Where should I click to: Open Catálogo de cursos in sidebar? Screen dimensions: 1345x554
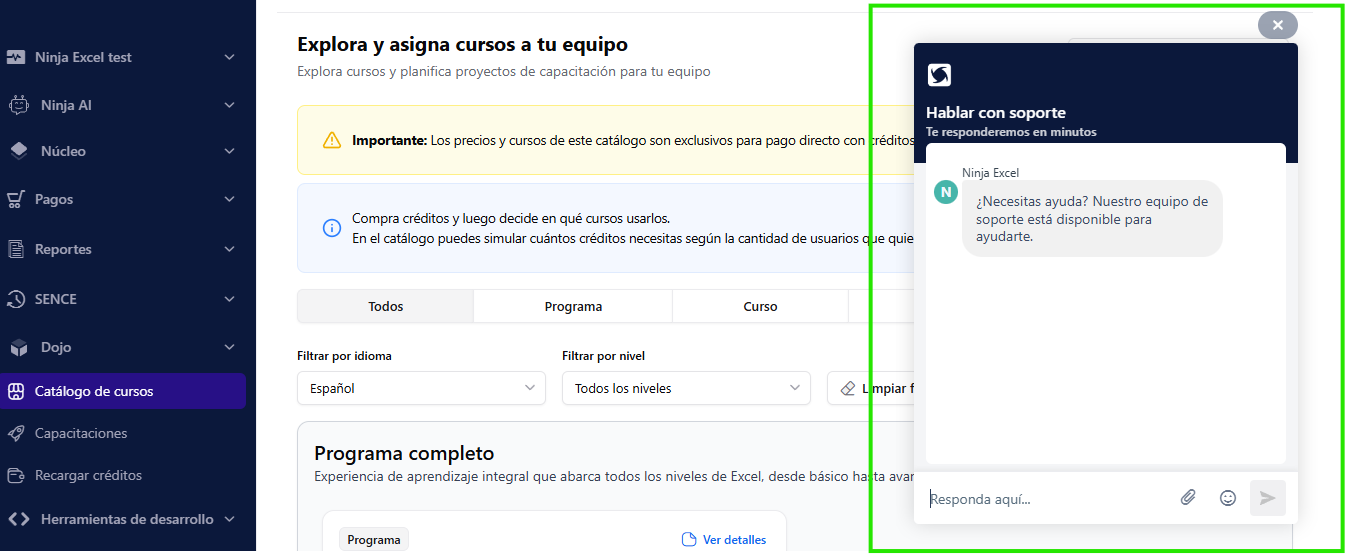[x=123, y=391]
